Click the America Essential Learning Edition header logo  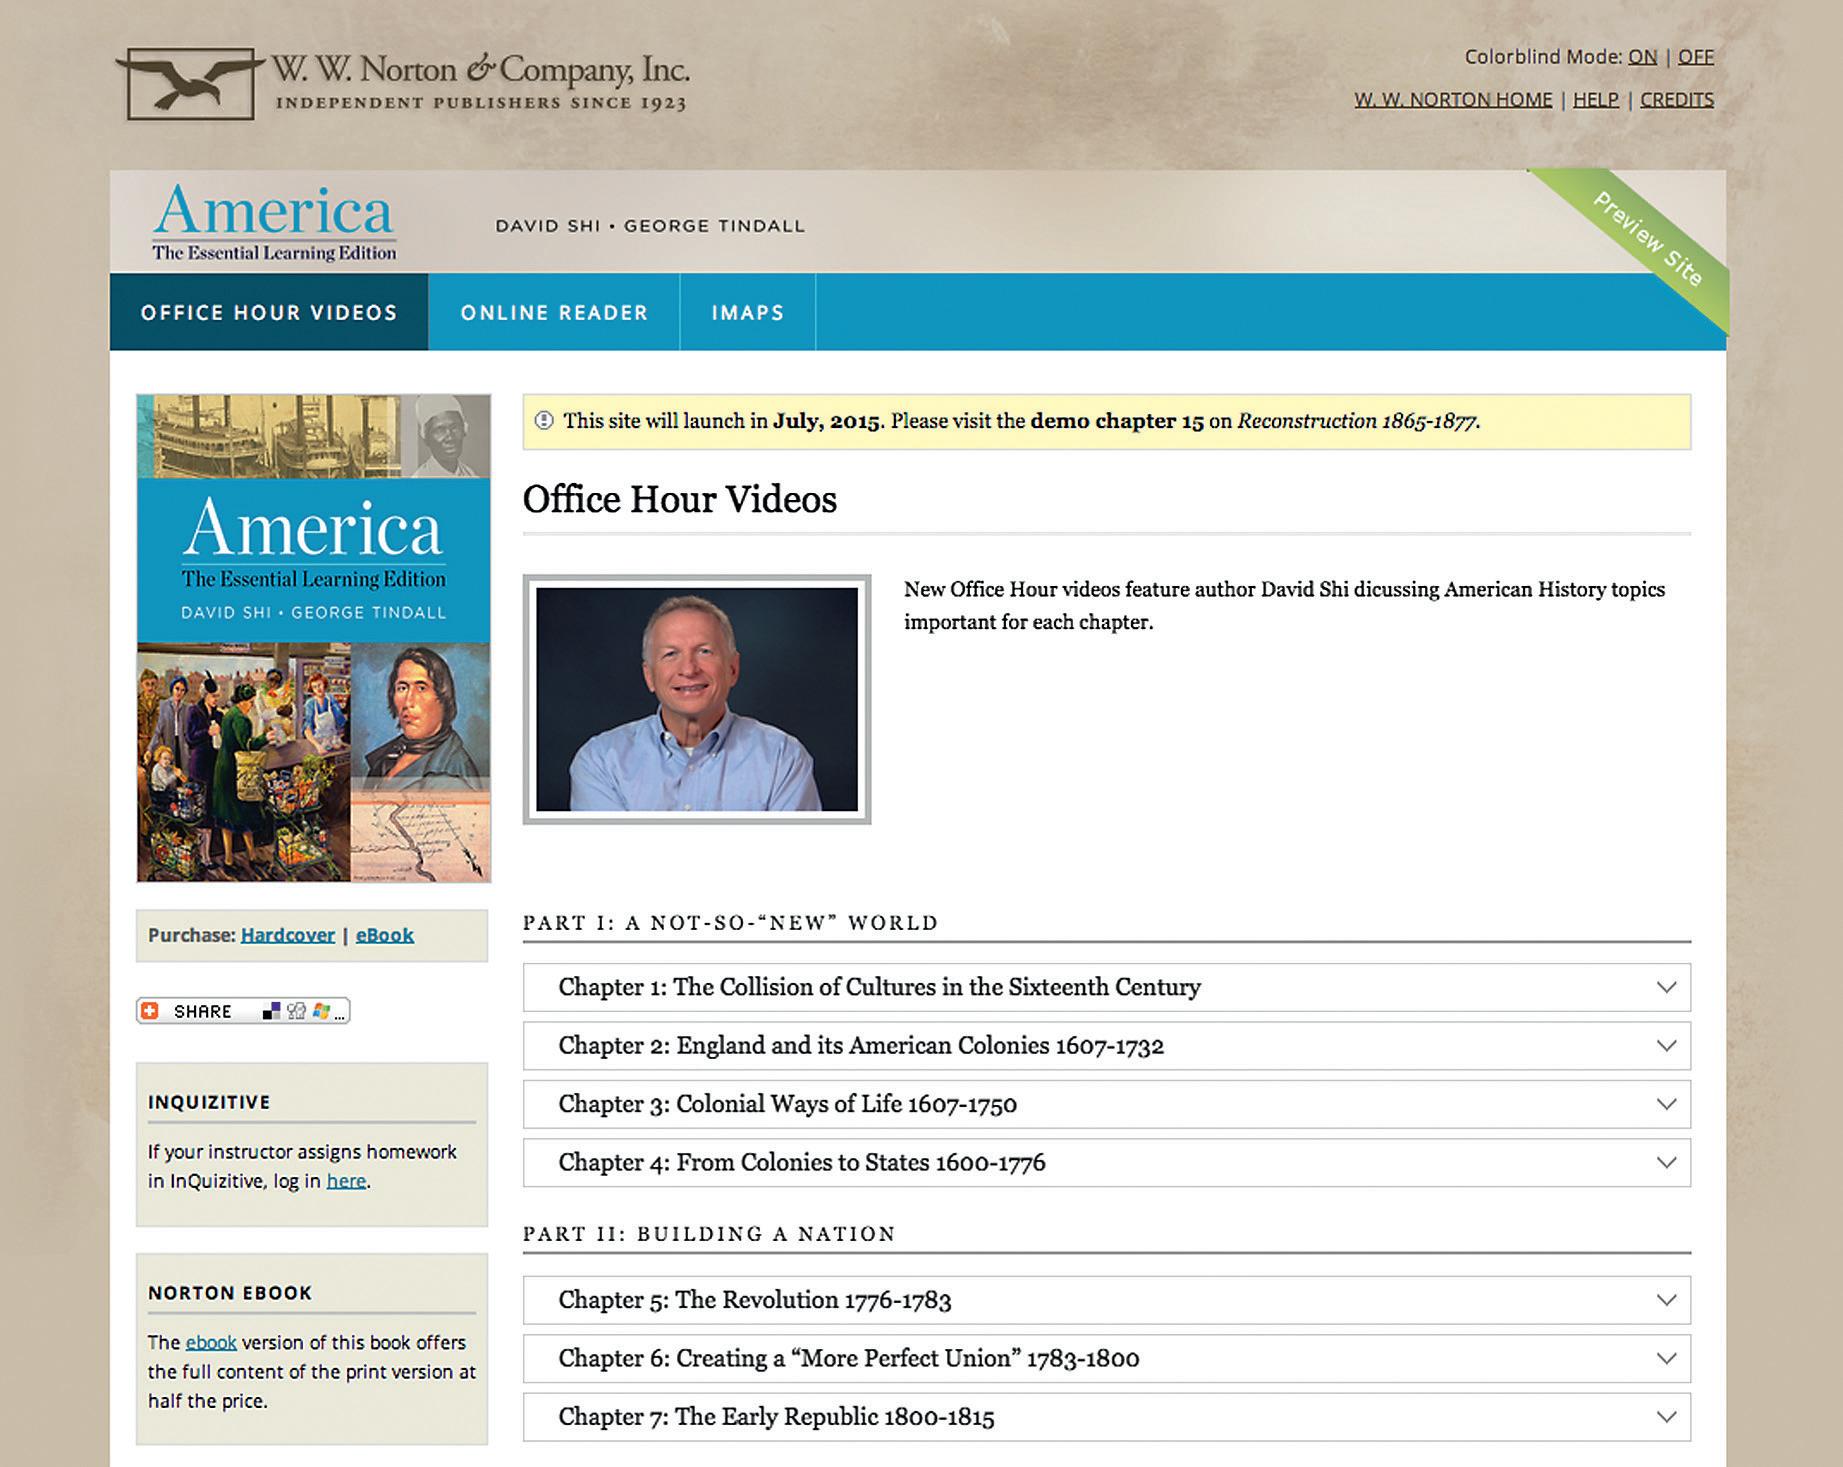[274, 222]
